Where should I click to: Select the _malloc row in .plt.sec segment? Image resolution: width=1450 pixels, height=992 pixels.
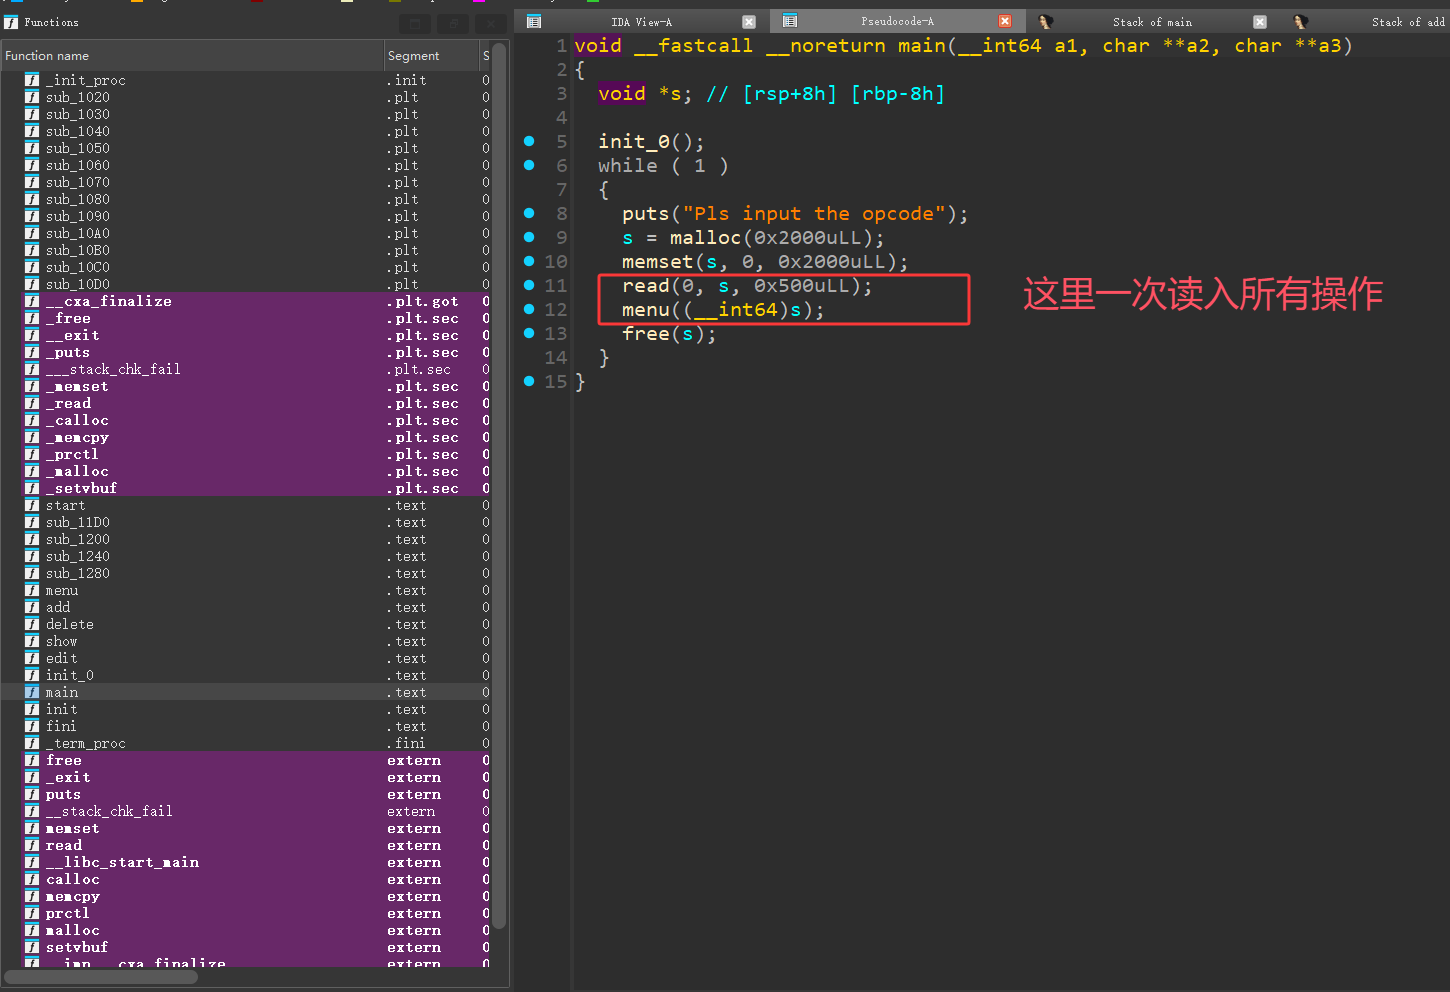246,471
